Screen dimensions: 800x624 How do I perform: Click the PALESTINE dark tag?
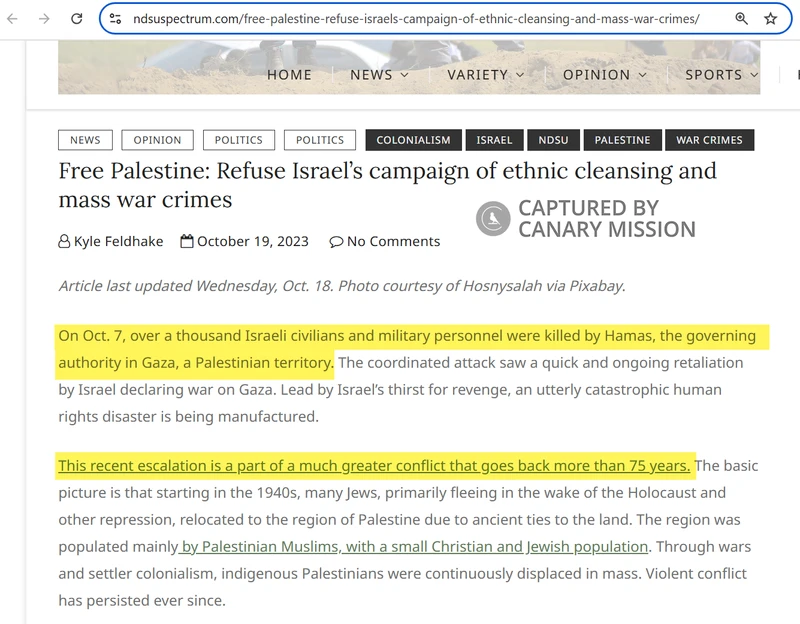coord(622,140)
